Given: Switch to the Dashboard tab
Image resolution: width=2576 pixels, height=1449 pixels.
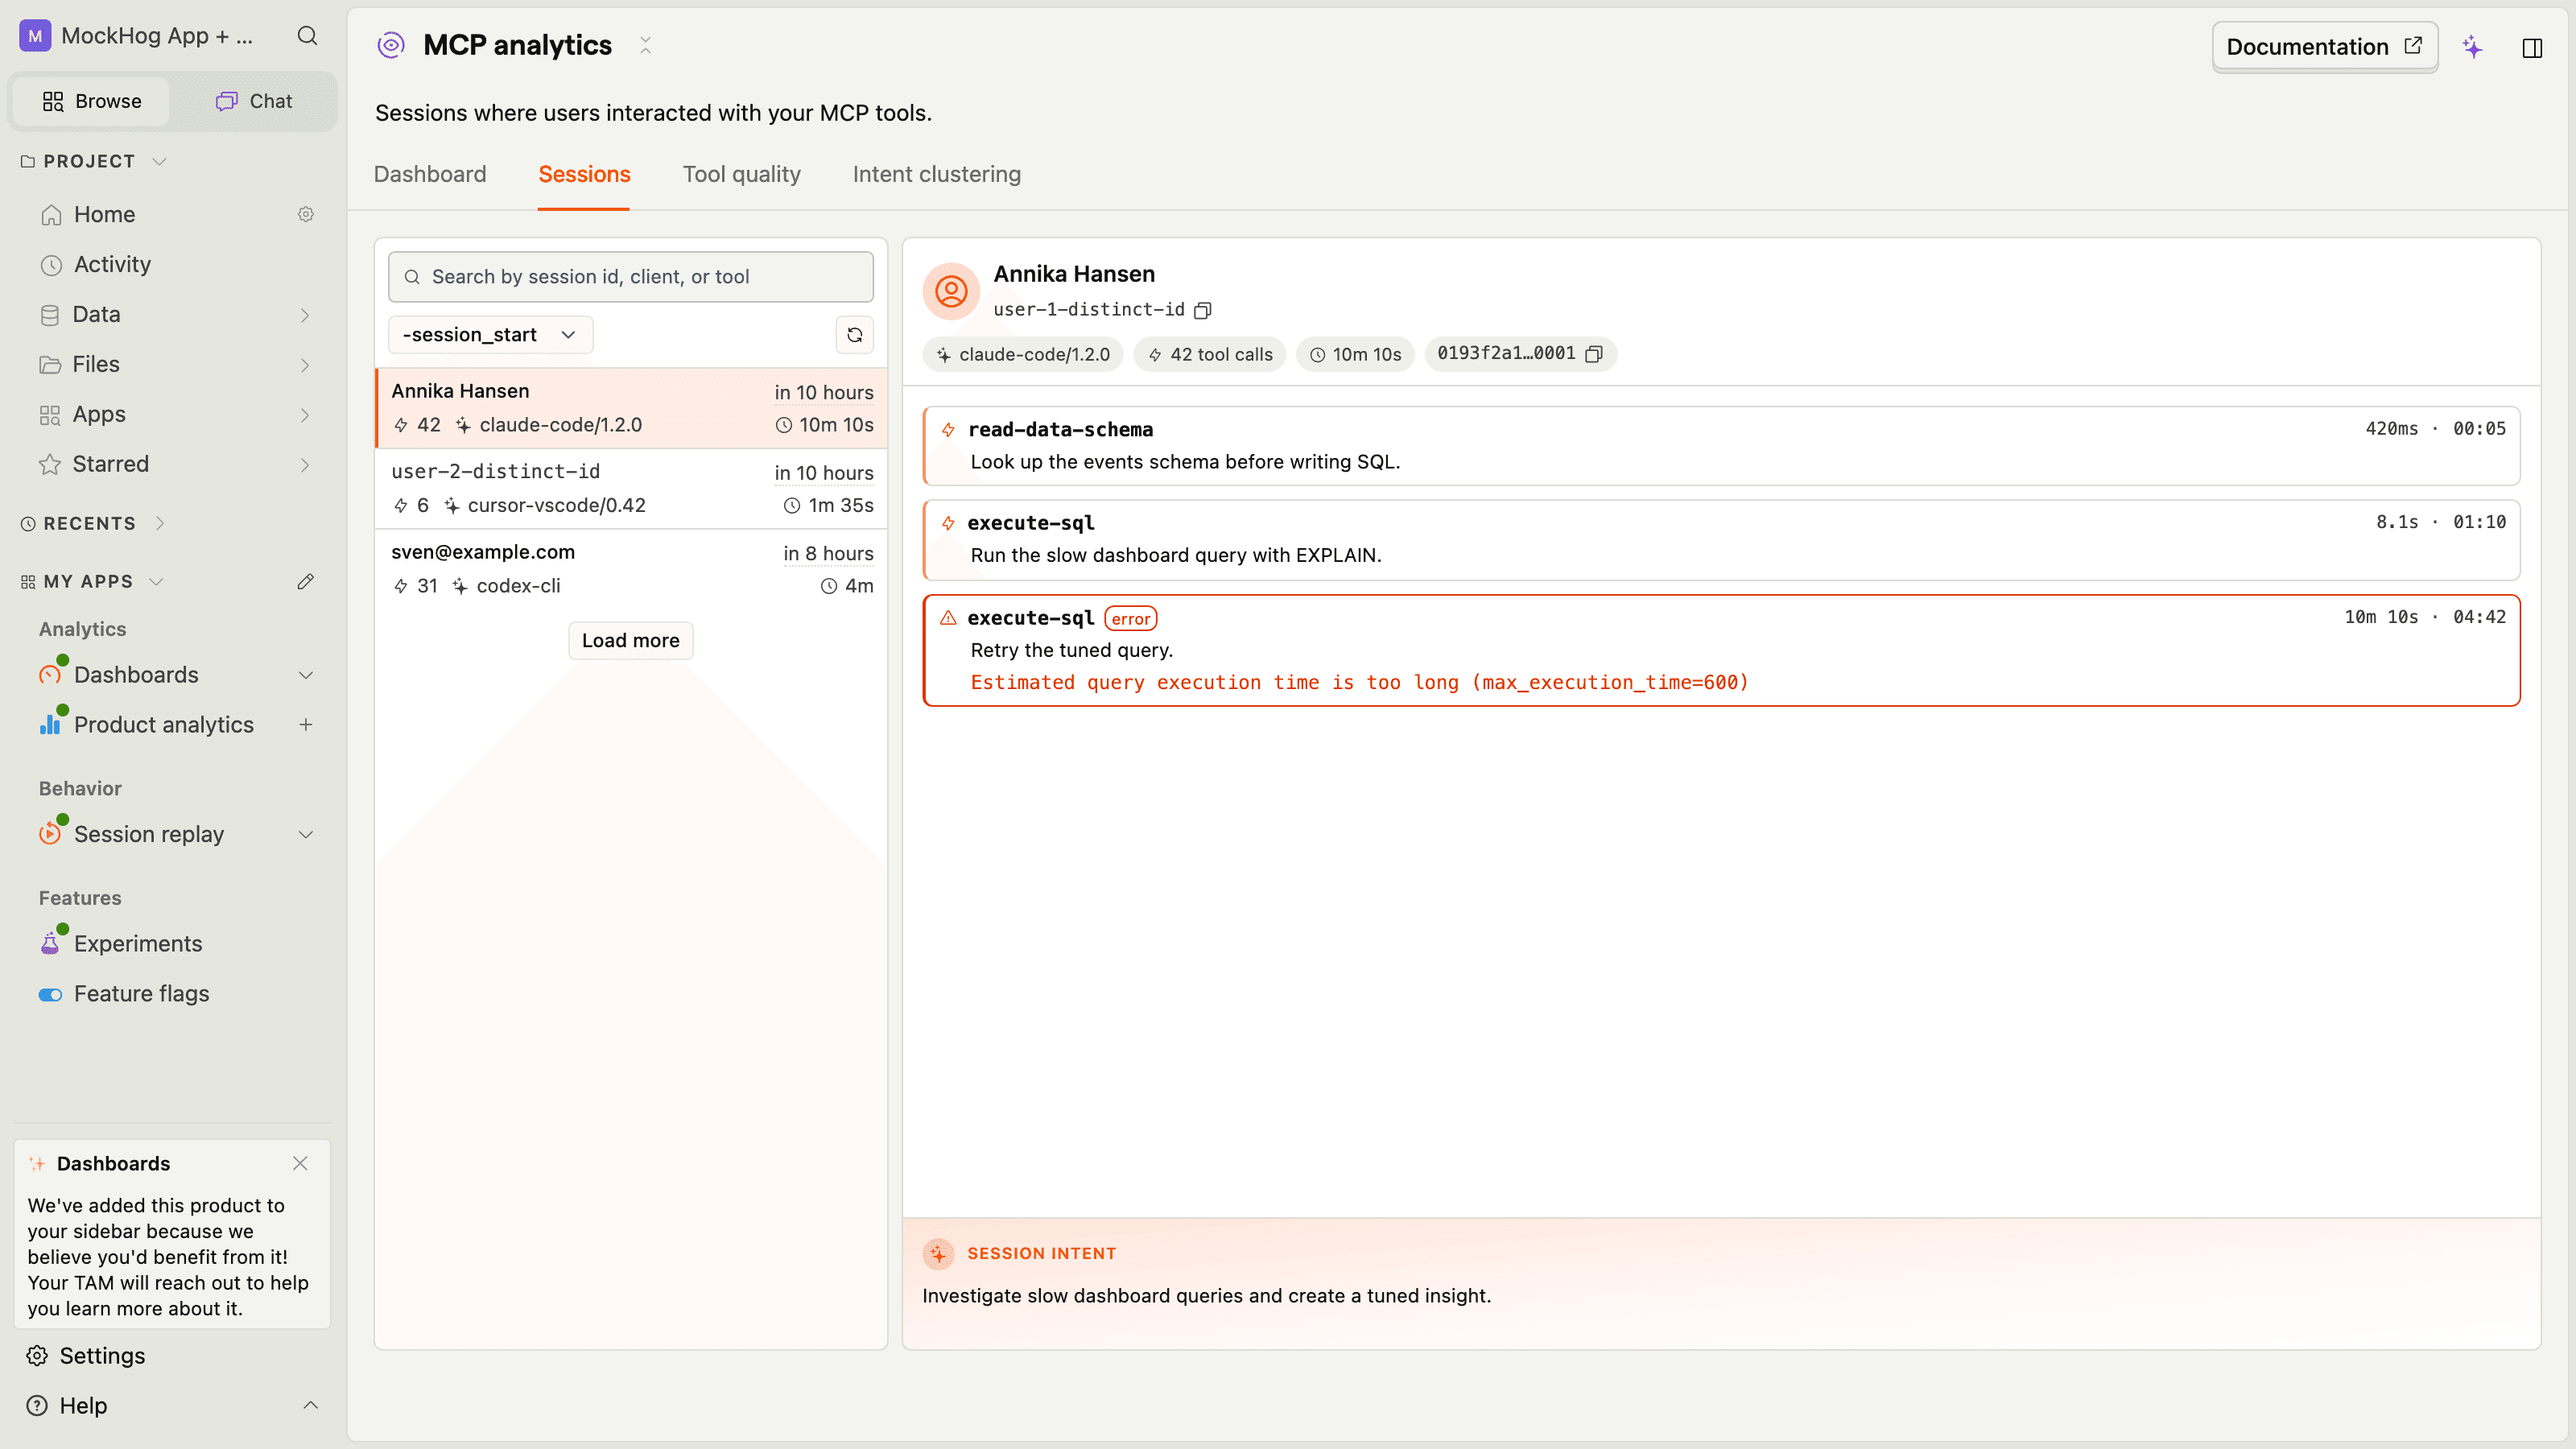Looking at the screenshot, I should tap(430, 174).
